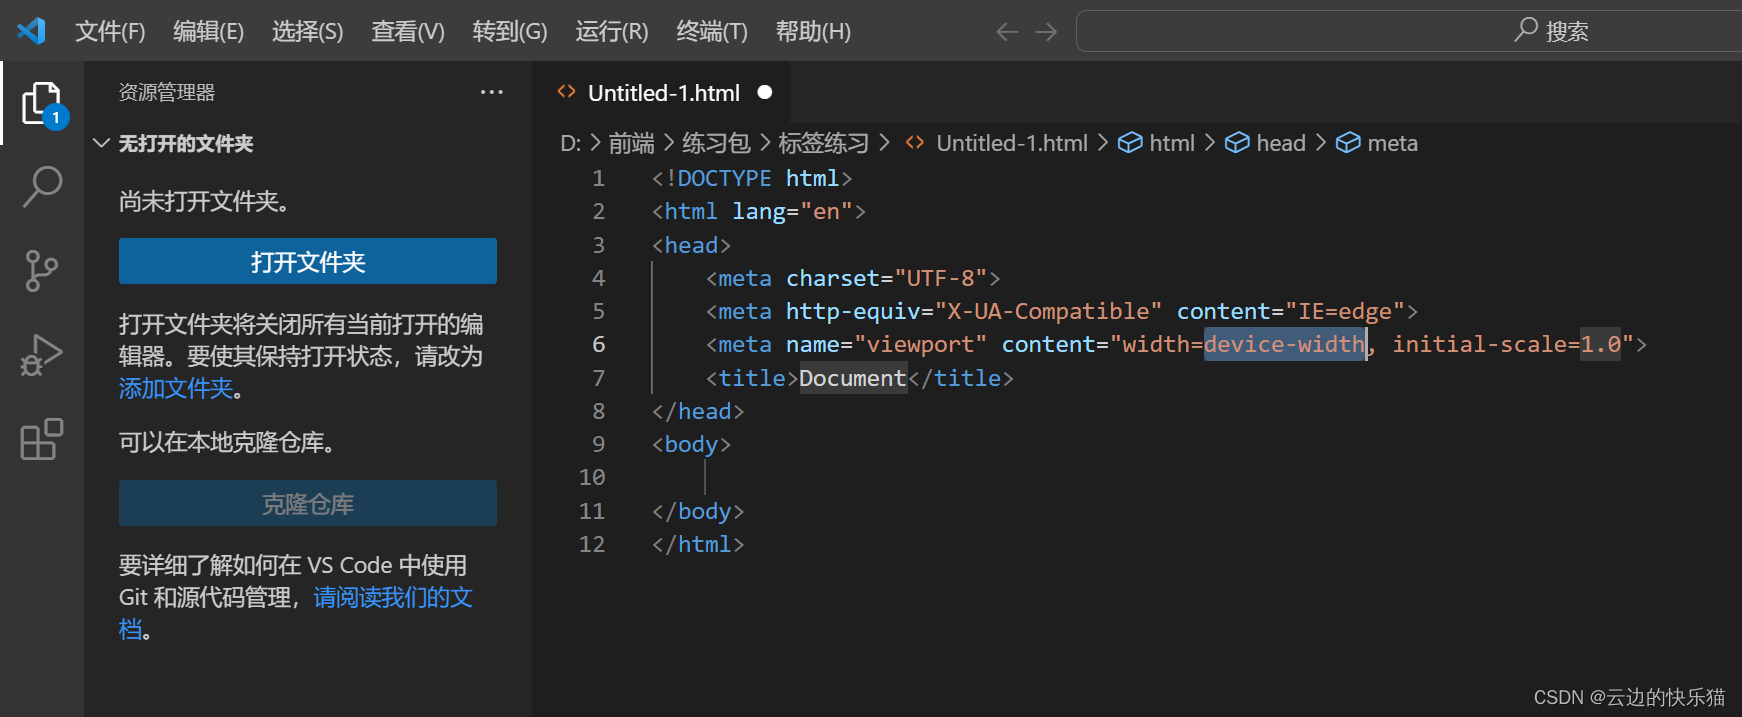
Task: Open the 运行(R) menu
Action: [612, 32]
